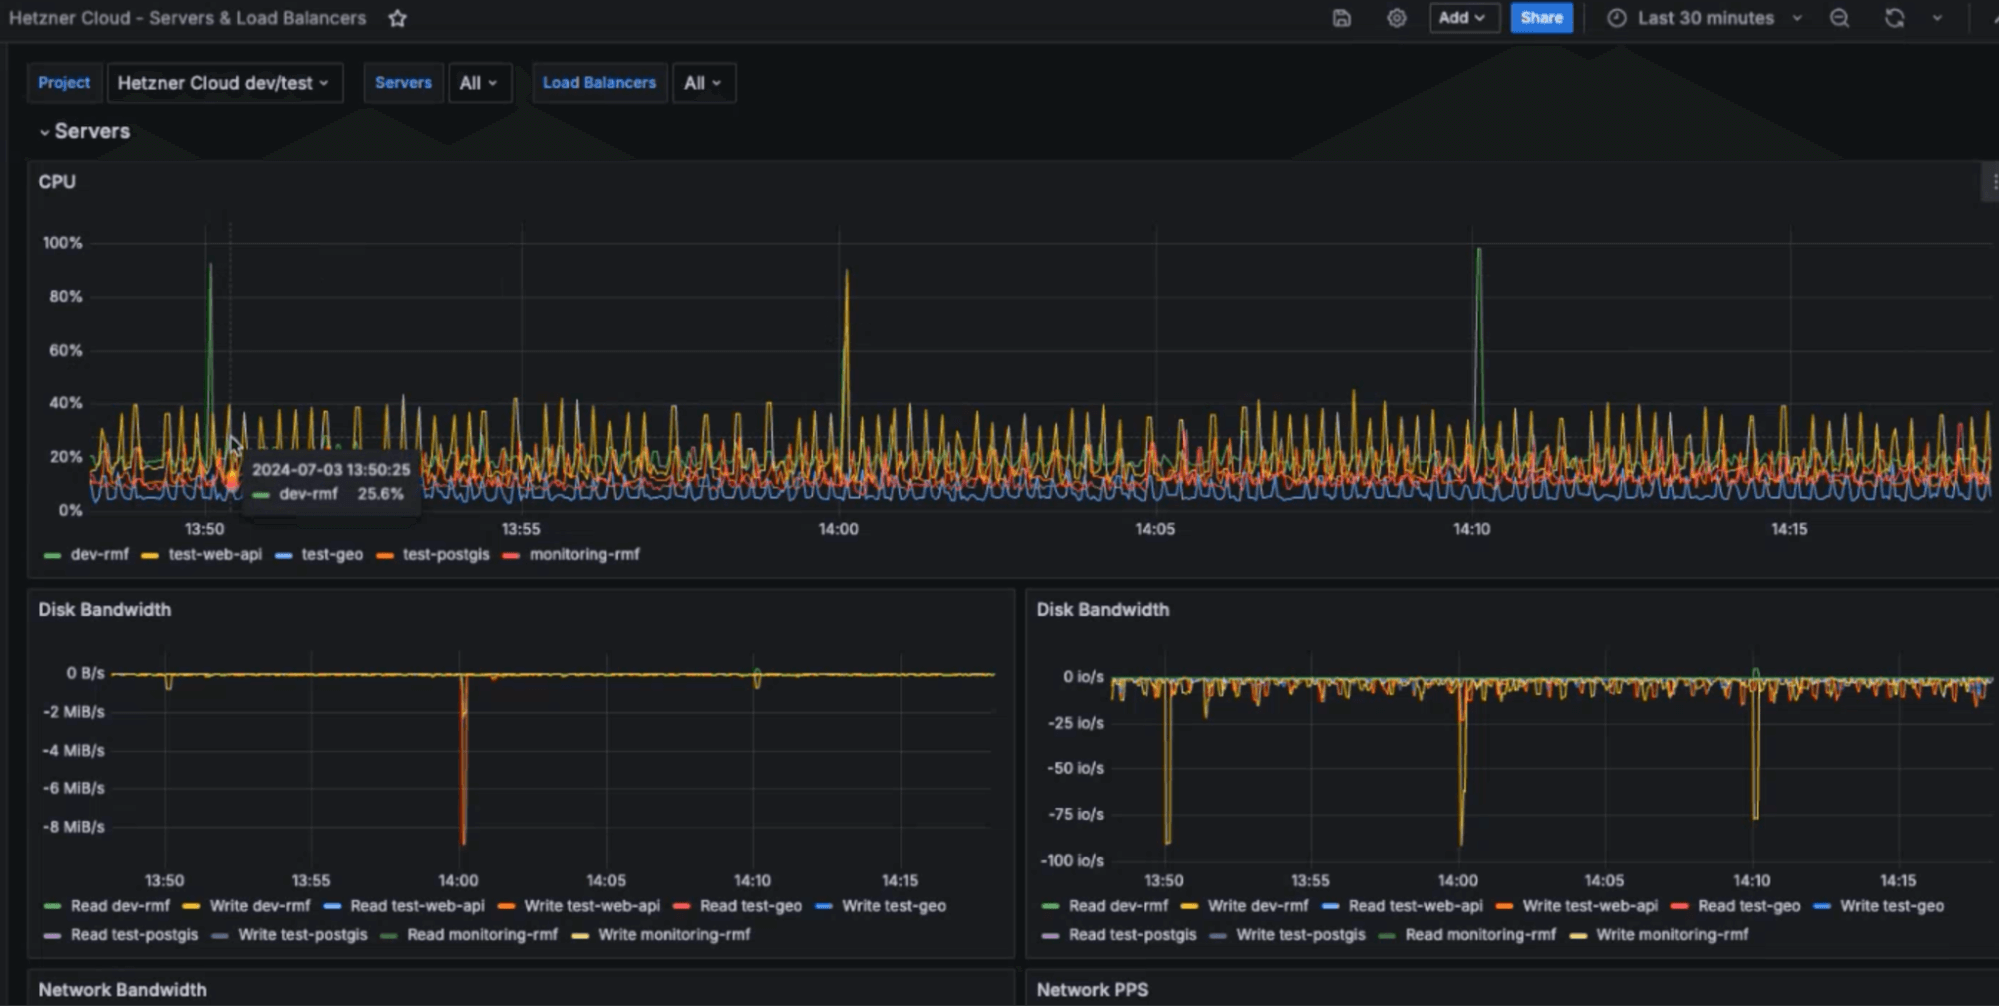Open the Project dropdown Hetzner Cloud dev/test
1999x1007 pixels.
pos(224,83)
